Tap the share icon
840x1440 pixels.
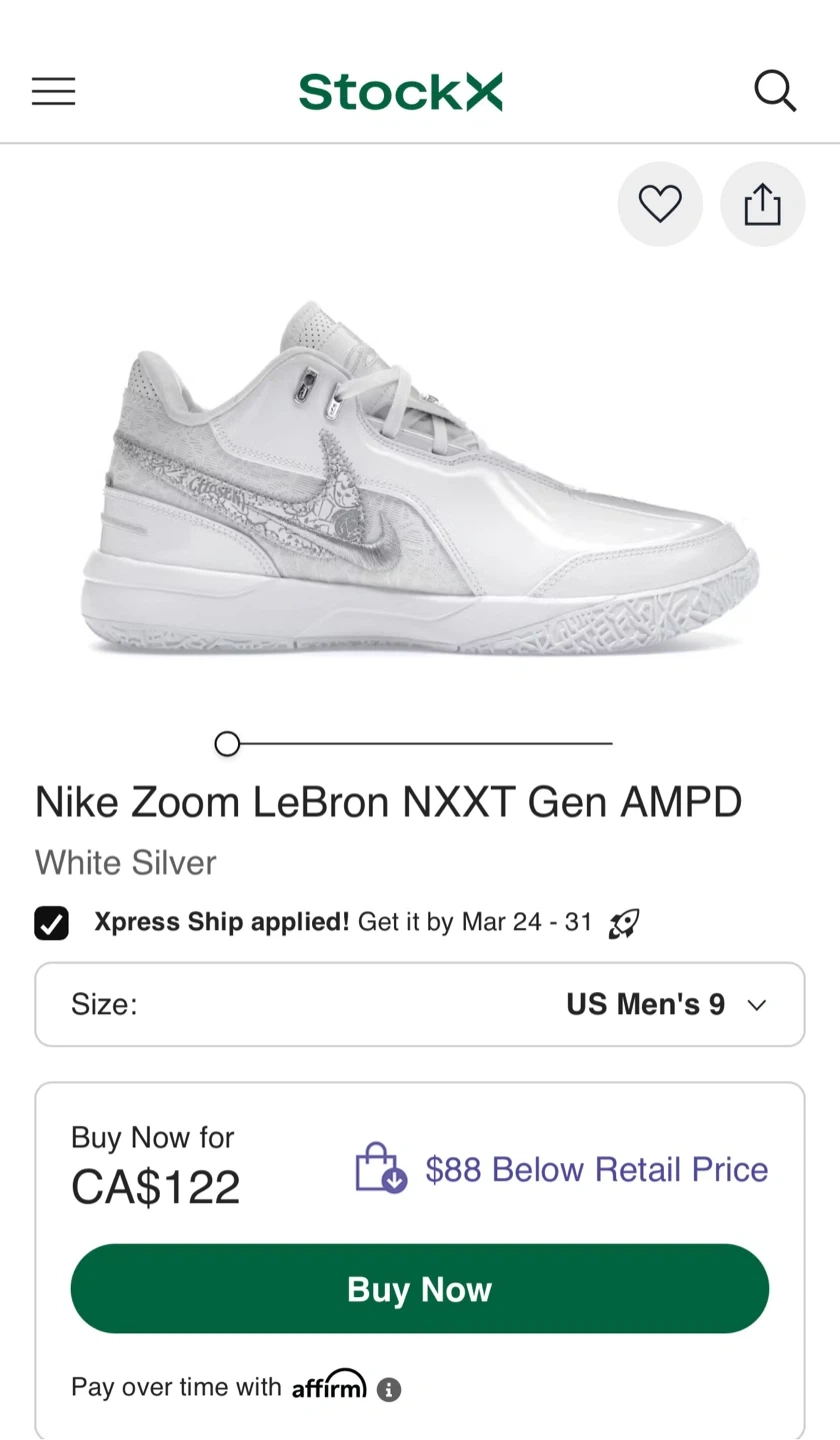tap(762, 204)
